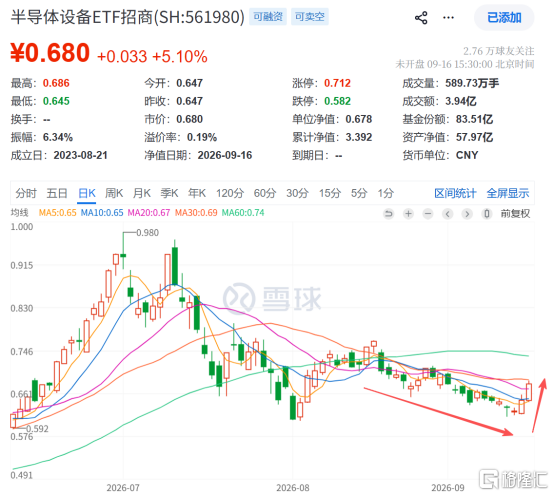Click the 振幅 value 6.34%
This screenshot has width=554, height=496.
pyautogui.click(x=58, y=137)
